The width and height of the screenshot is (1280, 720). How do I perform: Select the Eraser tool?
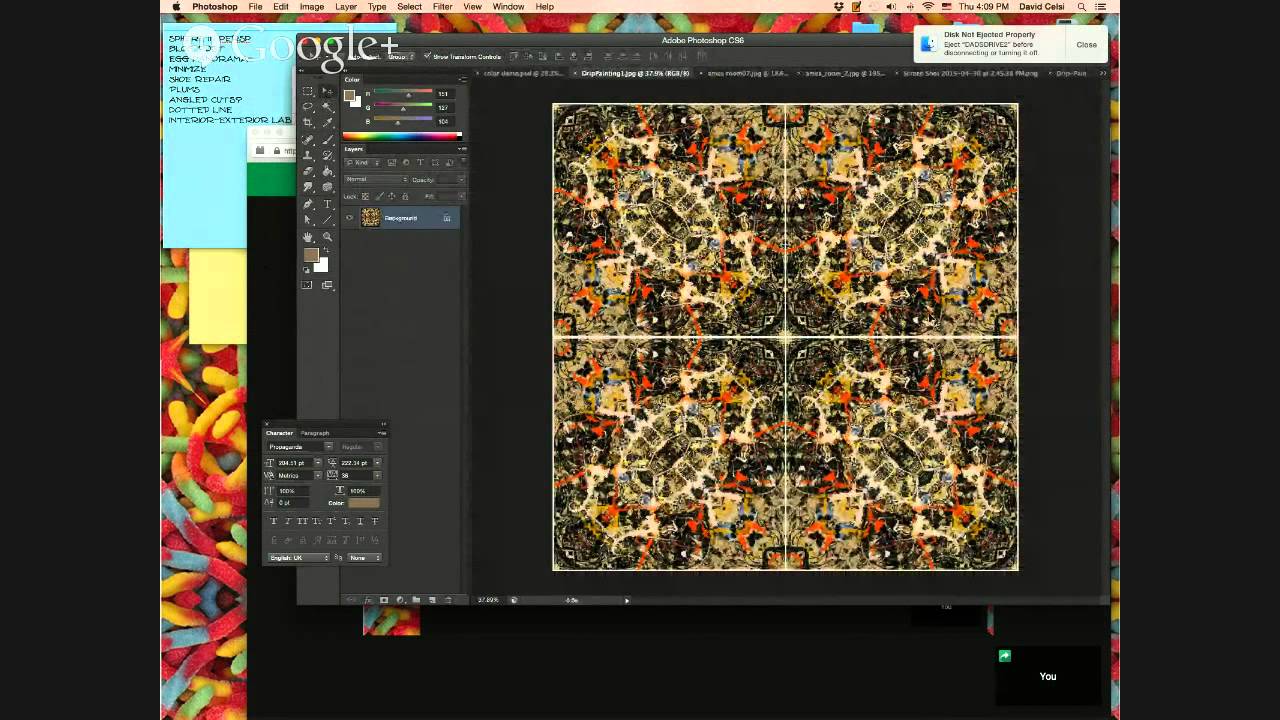[308, 171]
